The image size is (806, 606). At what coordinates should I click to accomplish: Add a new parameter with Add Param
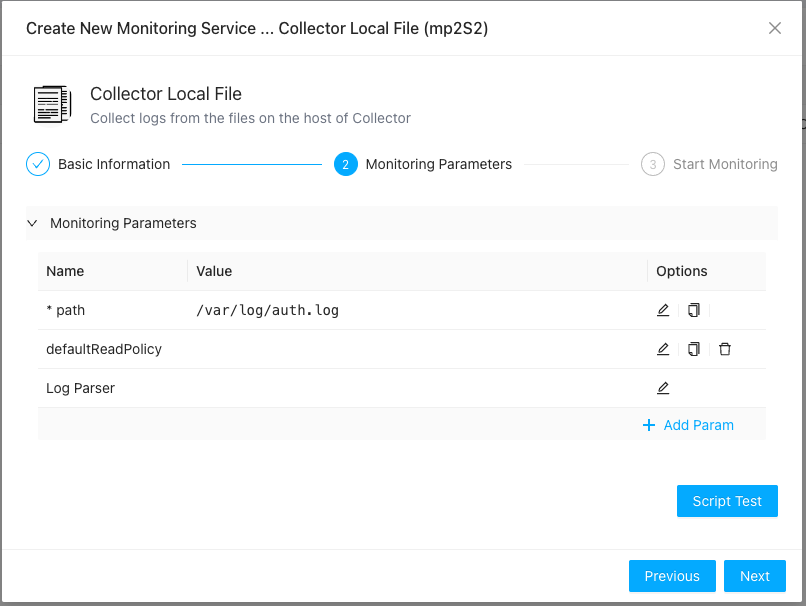(688, 425)
